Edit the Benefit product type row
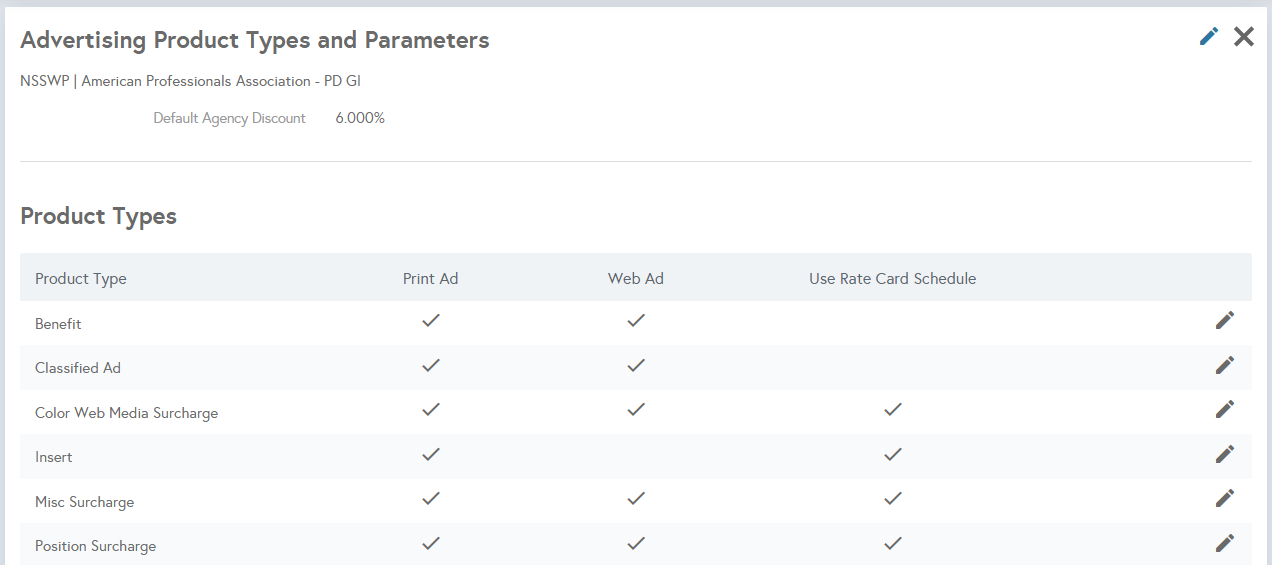This screenshot has width=1272, height=565. pos(1225,320)
